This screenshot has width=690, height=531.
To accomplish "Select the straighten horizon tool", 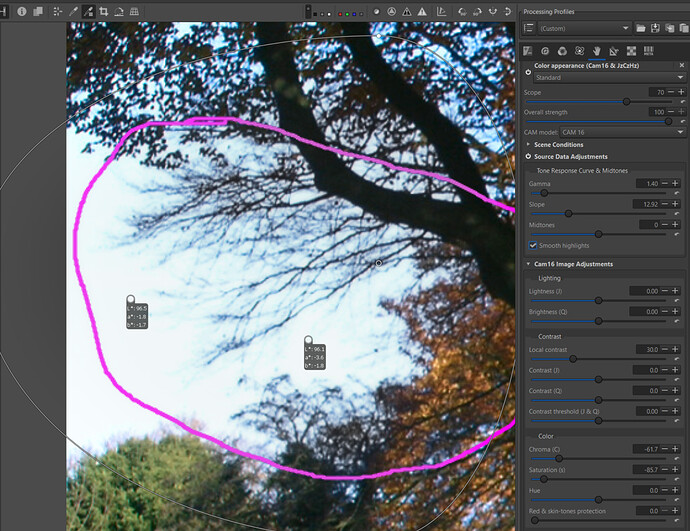I will [119, 11].
